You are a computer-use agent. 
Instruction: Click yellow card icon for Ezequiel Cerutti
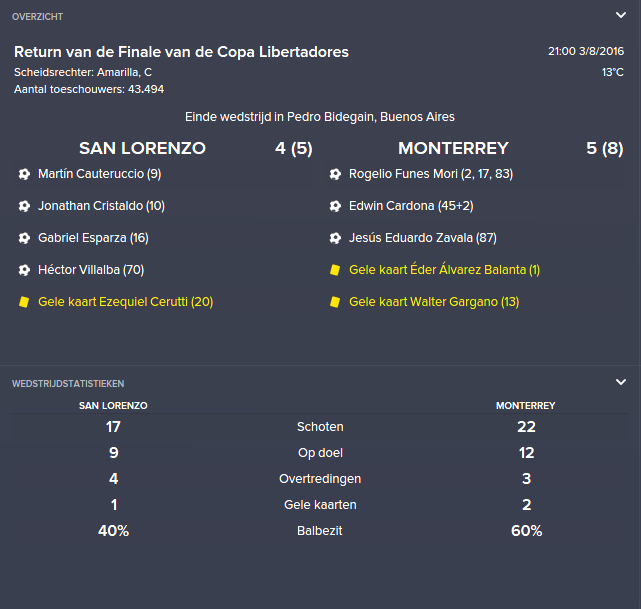click(24, 302)
